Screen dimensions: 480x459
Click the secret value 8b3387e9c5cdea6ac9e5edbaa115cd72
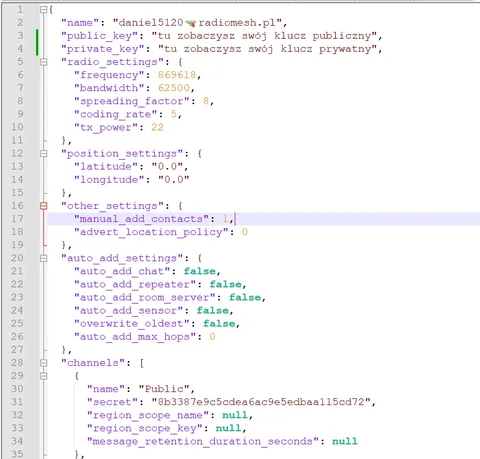261,402
